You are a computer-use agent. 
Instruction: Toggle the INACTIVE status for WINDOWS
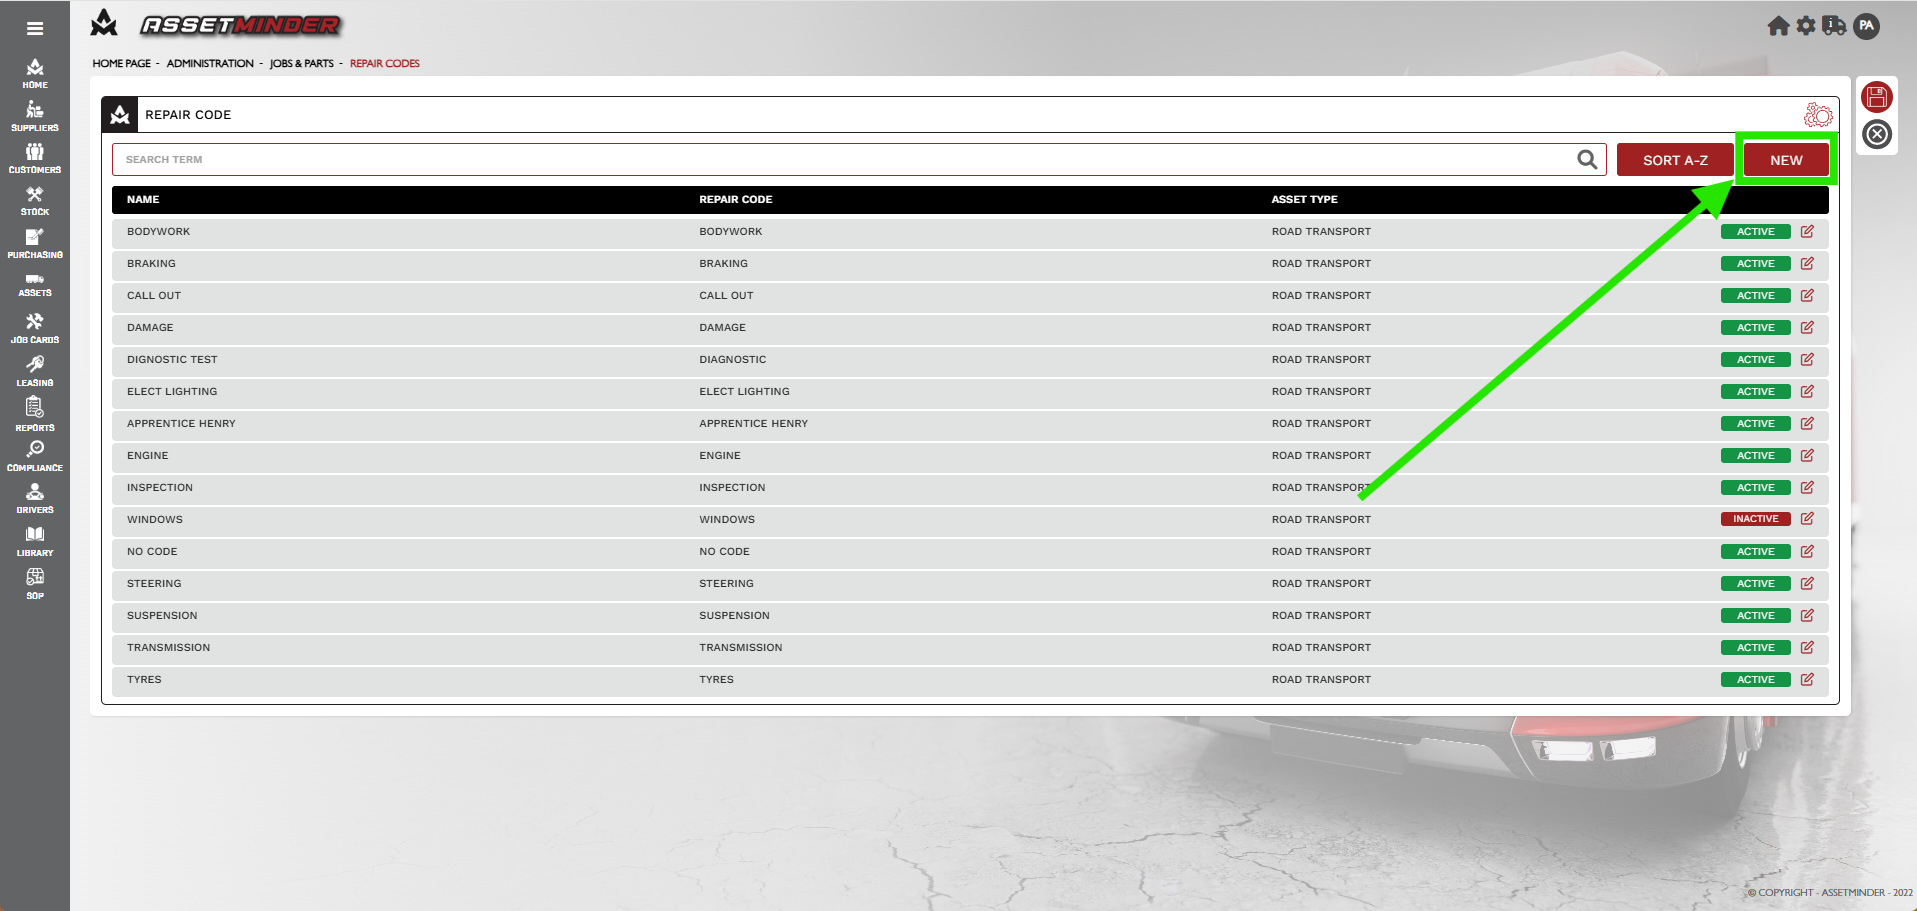(1755, 519)
